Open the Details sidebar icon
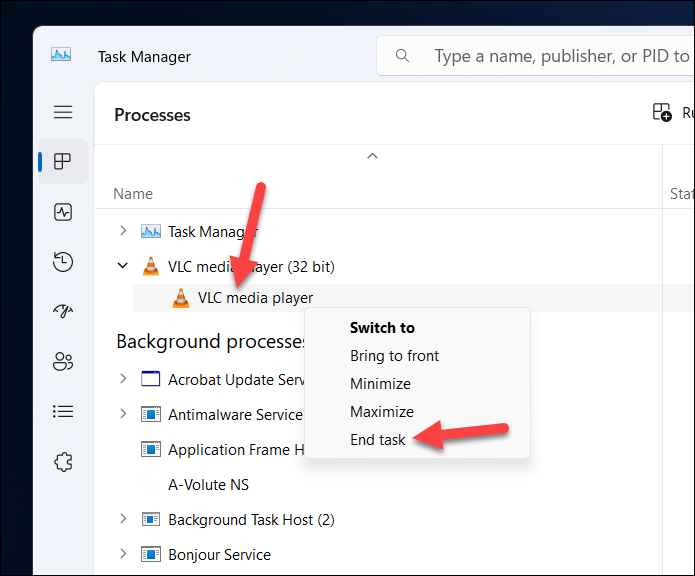The height and width of the screenshot is (576, 695). [63, 411]
